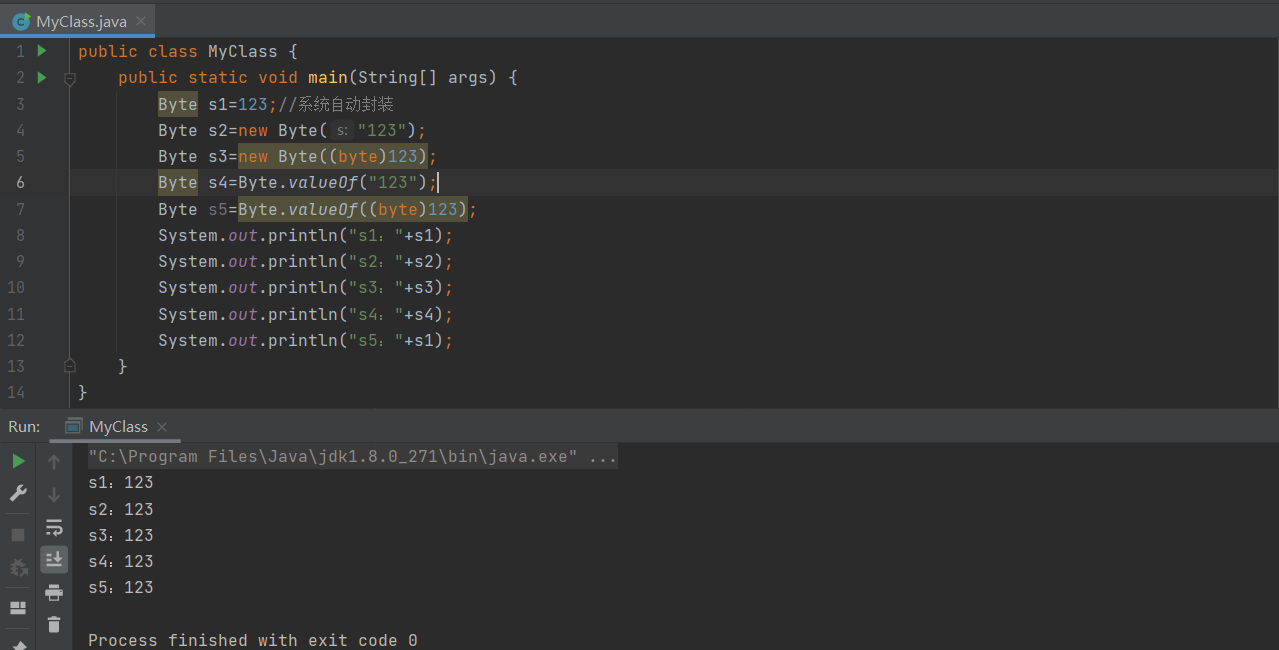Click 'Process finished with exit code 0'
The width and height of the screenshot is (1279, 650).
(253, 640)
